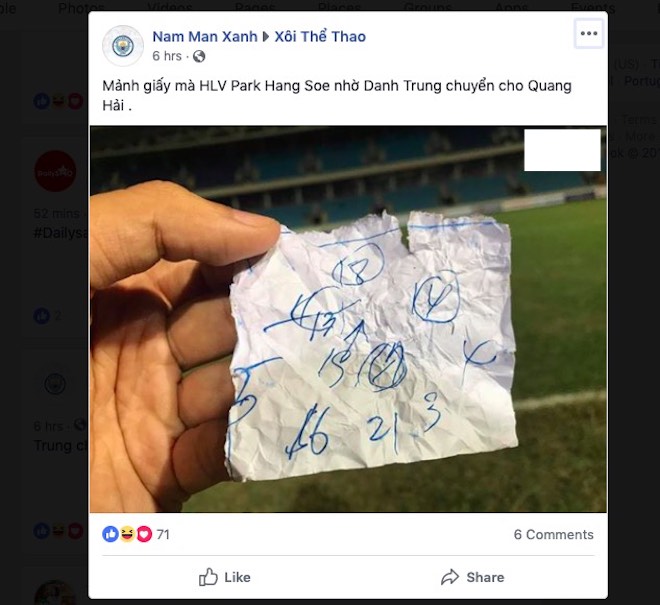This screenshot has height=605, width=660.
Task: Open the Xôi Thể Thao page link
Action: click(x=320, y=37)
